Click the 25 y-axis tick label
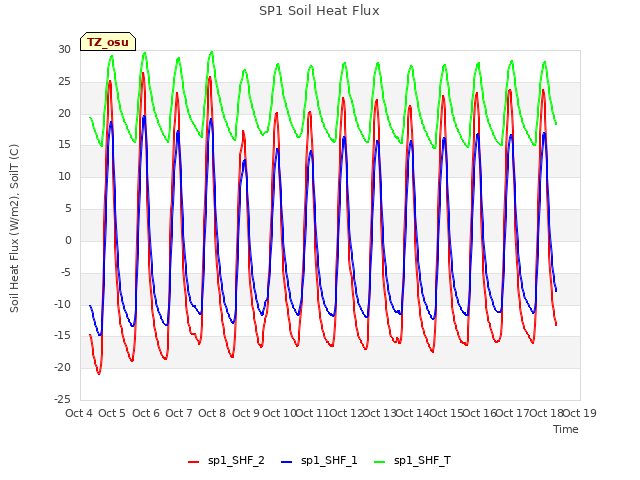Screen dimensions: 640x480 click(64, 82)
